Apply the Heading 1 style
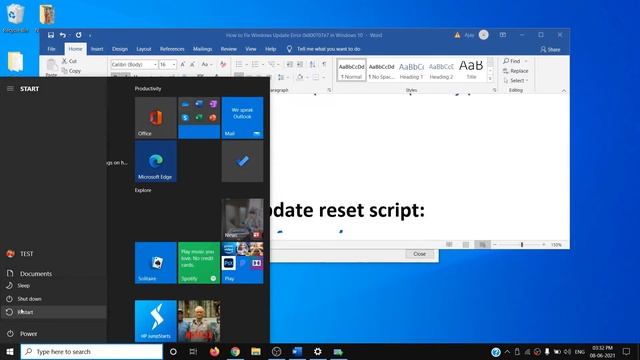Viewport: 640px width, 360px height. 411,70
